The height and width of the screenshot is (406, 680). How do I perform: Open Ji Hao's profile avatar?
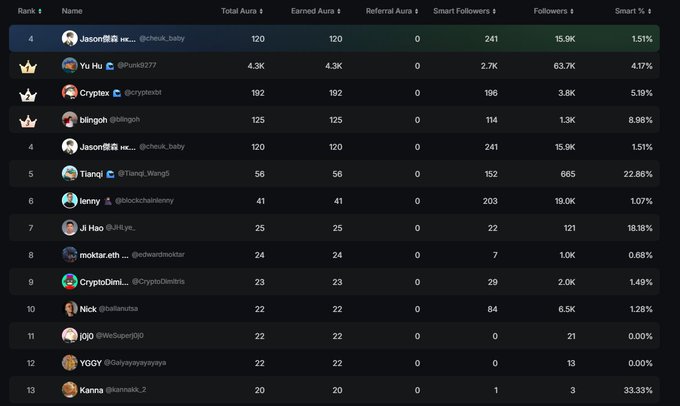[x=69, y=227]
